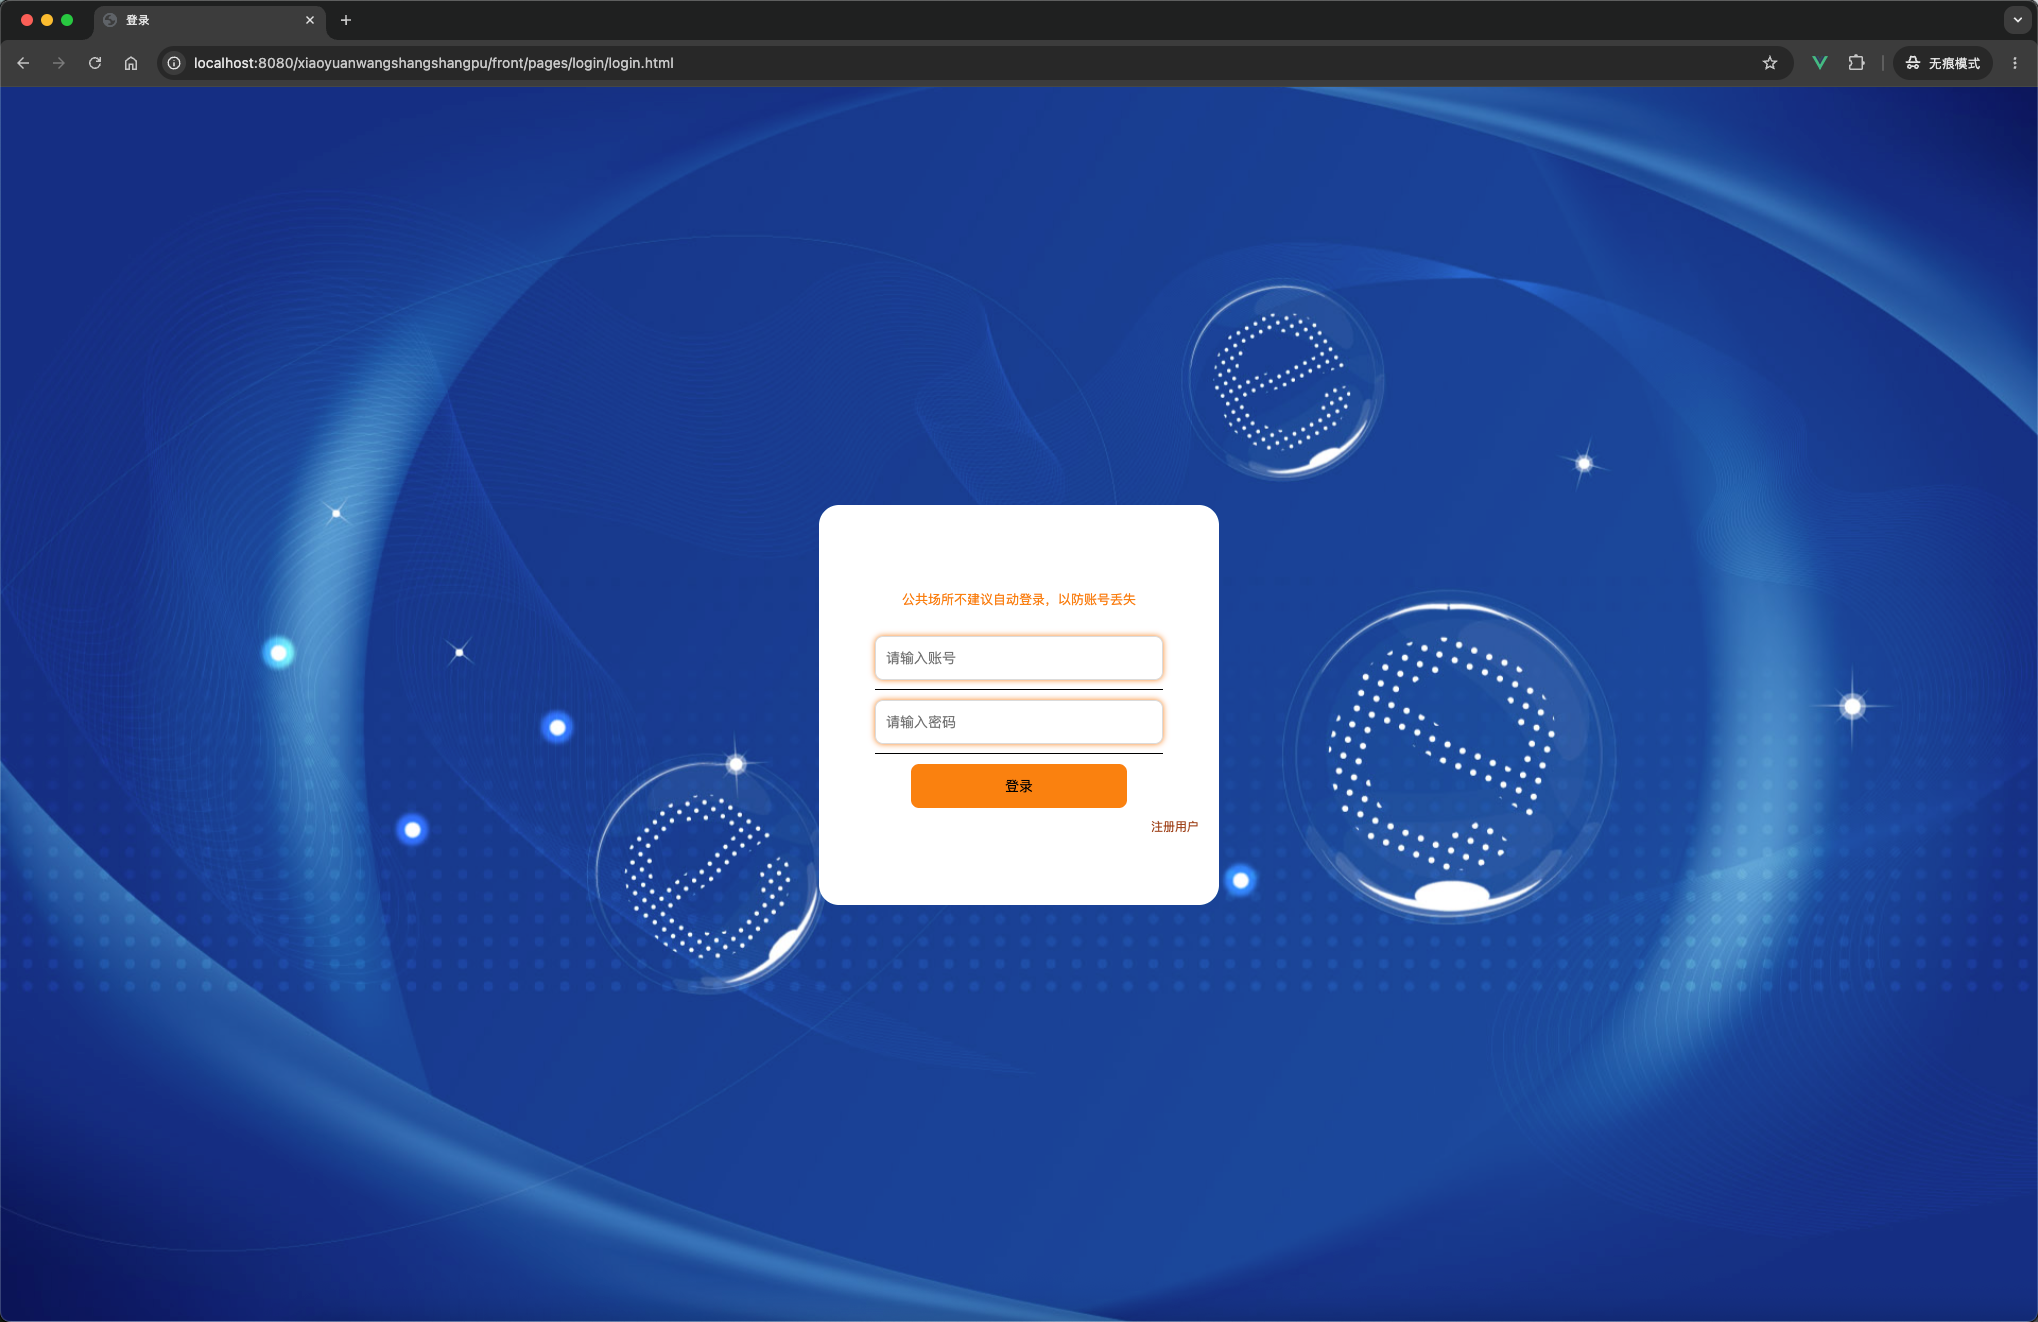
Task: Go to the browser home page
Action: (131, 63)
